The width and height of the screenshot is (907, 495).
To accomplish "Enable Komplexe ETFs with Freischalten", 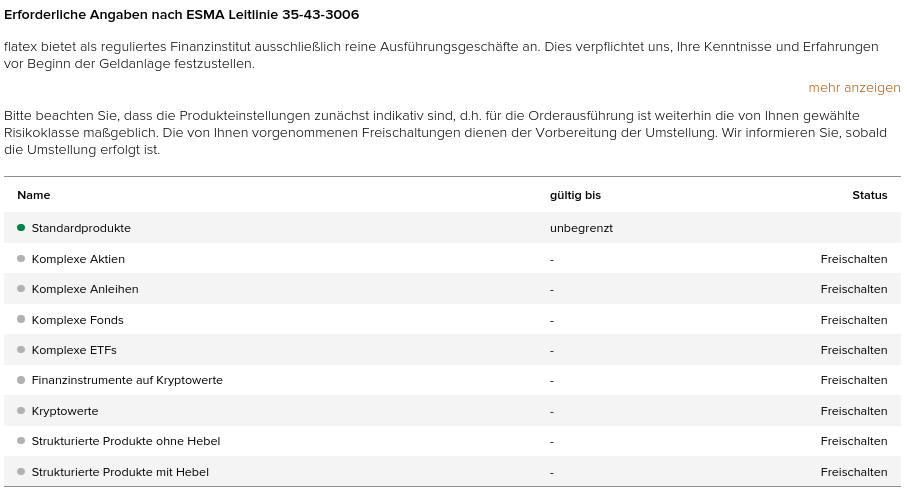I will click(853, 350).
